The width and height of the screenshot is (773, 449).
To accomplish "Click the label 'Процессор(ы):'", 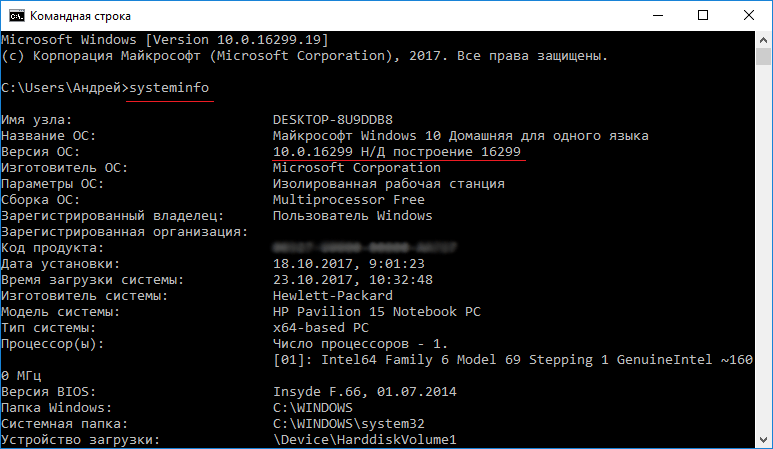I will click(52, 344).
